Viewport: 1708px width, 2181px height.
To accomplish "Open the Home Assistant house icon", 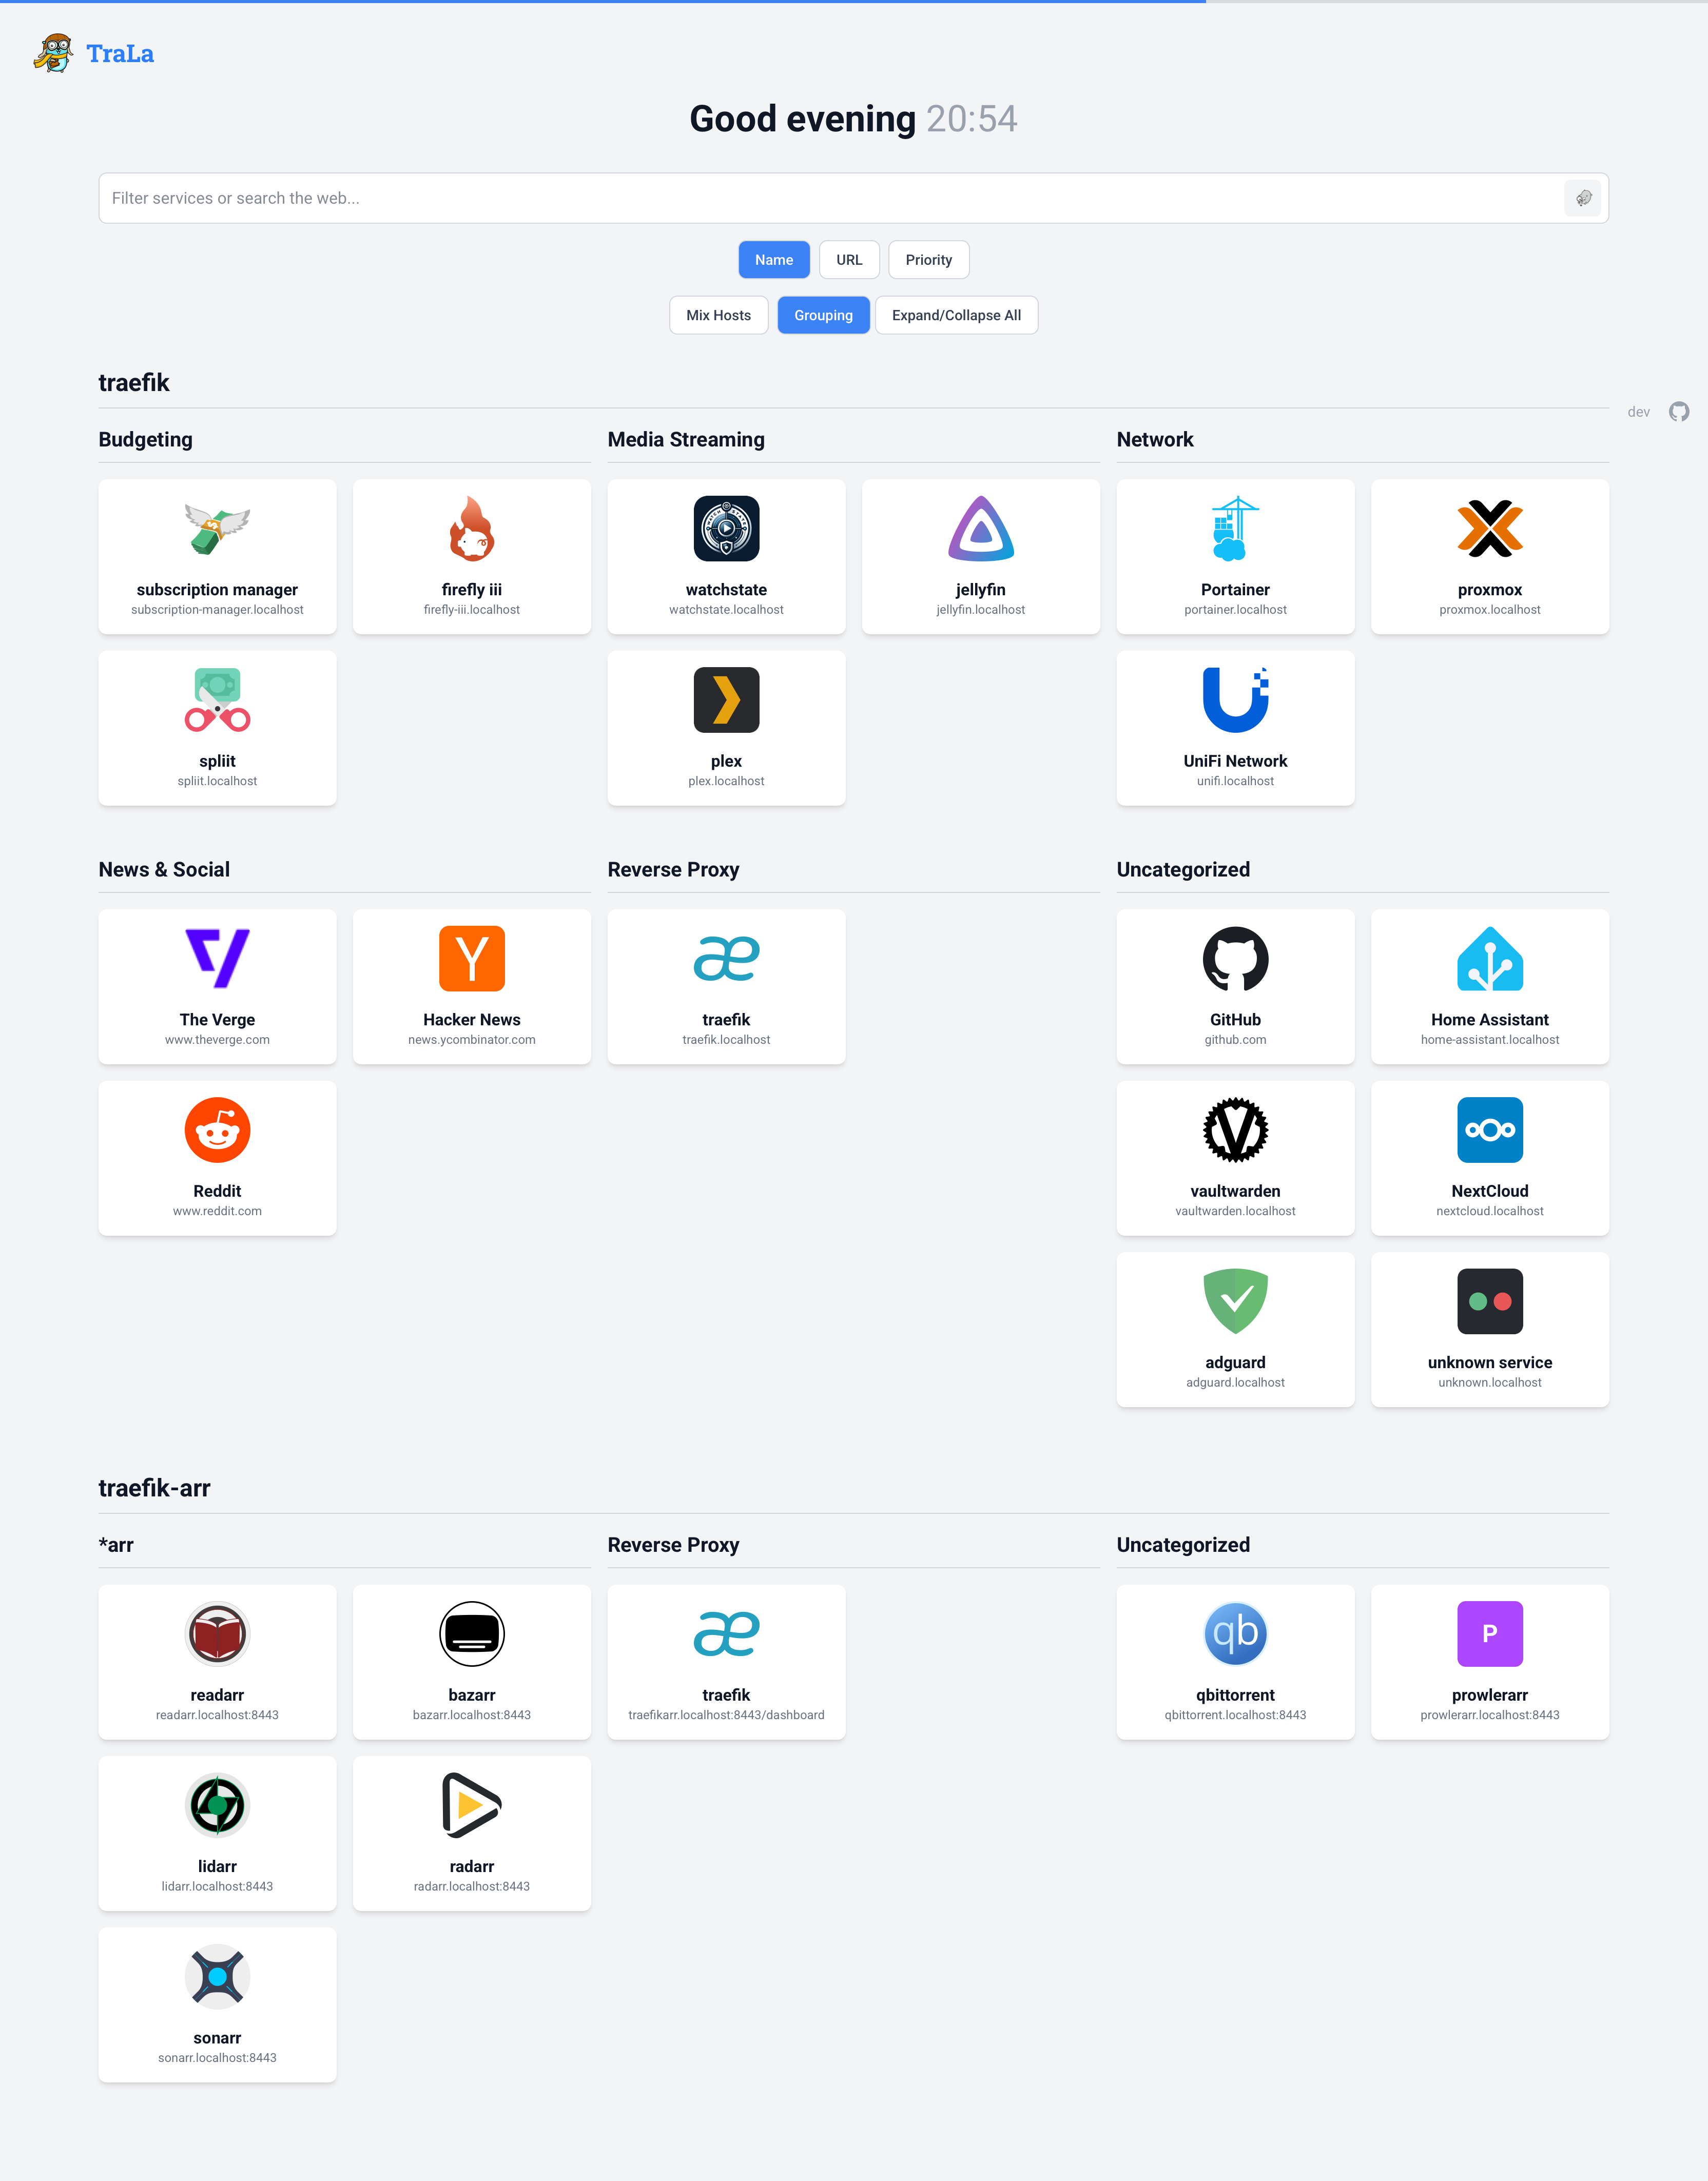I will [1490, 958].
